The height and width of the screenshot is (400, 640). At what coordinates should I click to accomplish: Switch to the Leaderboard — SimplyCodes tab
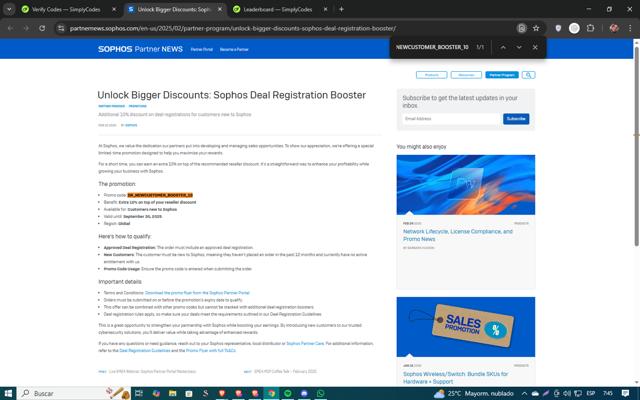pos(278,9)
